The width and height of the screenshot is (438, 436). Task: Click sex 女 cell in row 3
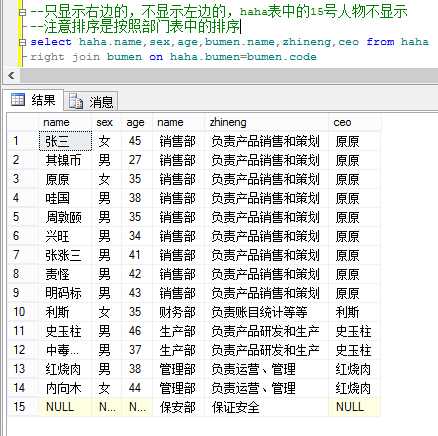tap(107, 179)
